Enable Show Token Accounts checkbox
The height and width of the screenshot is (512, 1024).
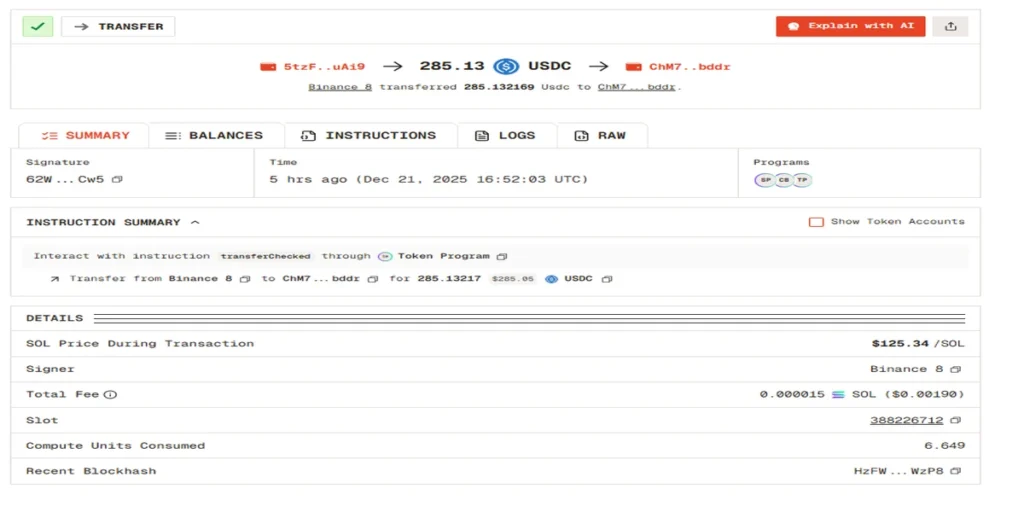816,222
